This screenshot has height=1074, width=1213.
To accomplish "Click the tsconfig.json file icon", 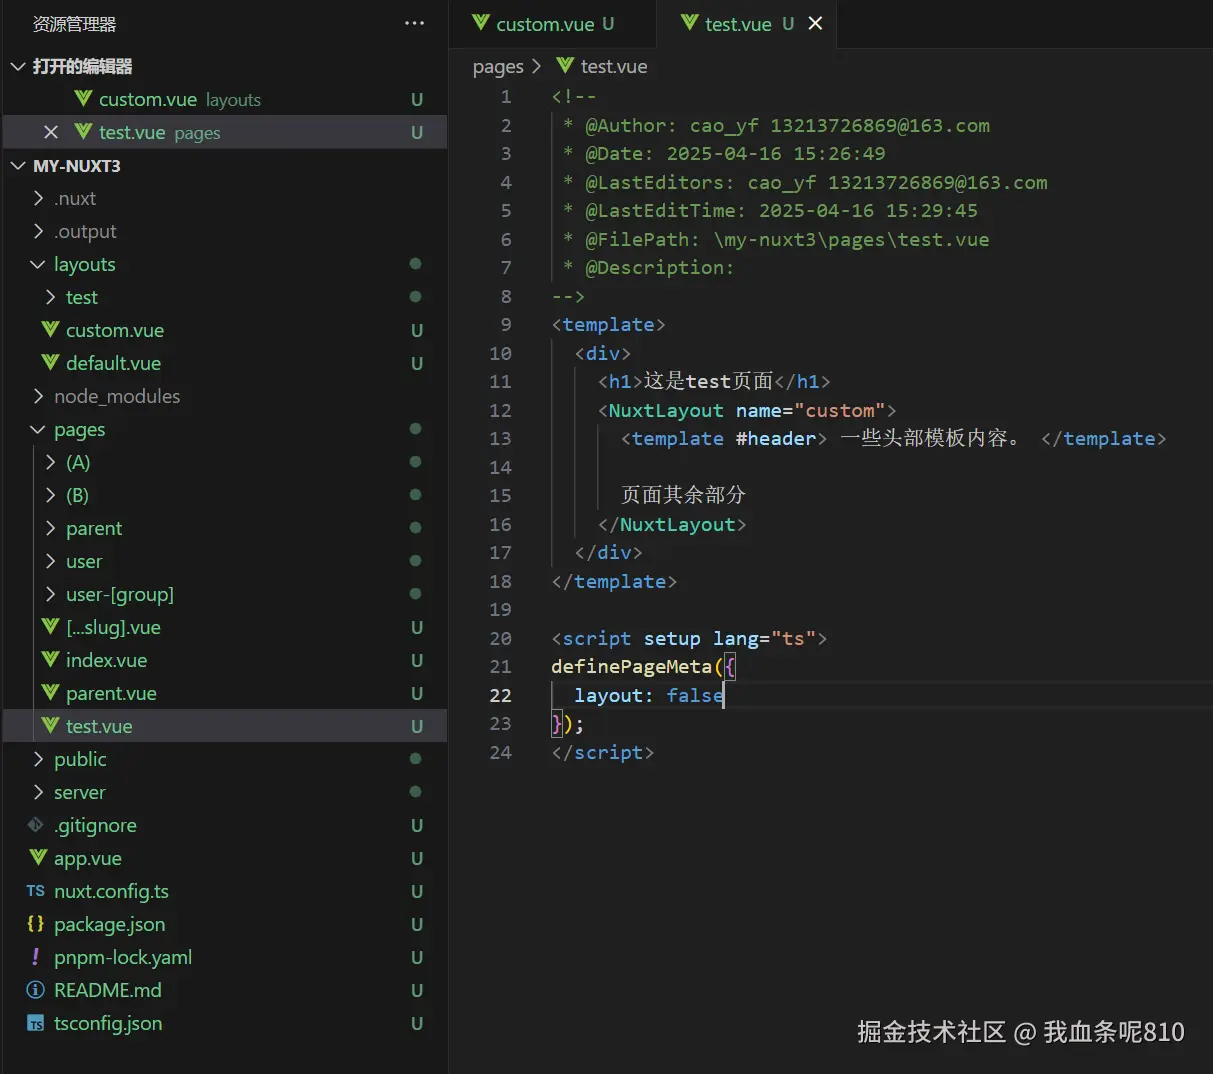I will pos(36,1024).
